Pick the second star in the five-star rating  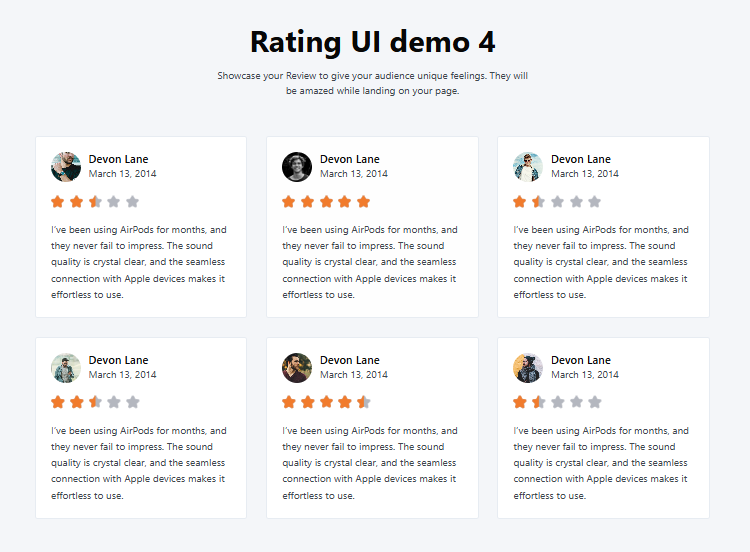[308, 201]
